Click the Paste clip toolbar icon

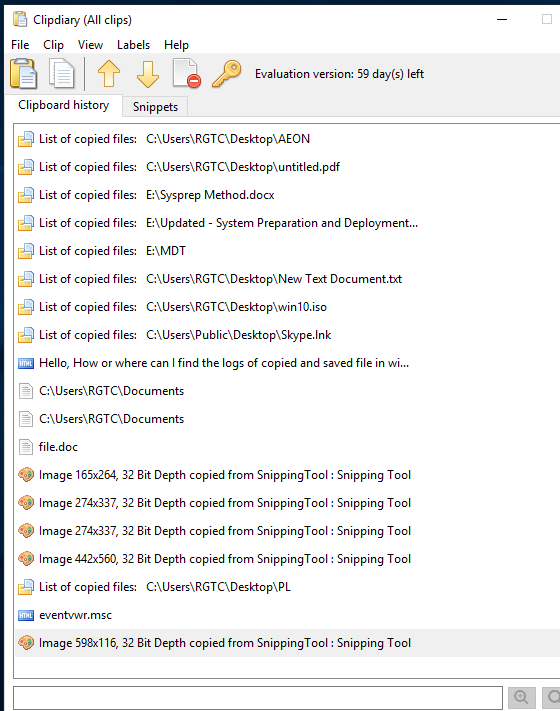[x=23, y=73]
